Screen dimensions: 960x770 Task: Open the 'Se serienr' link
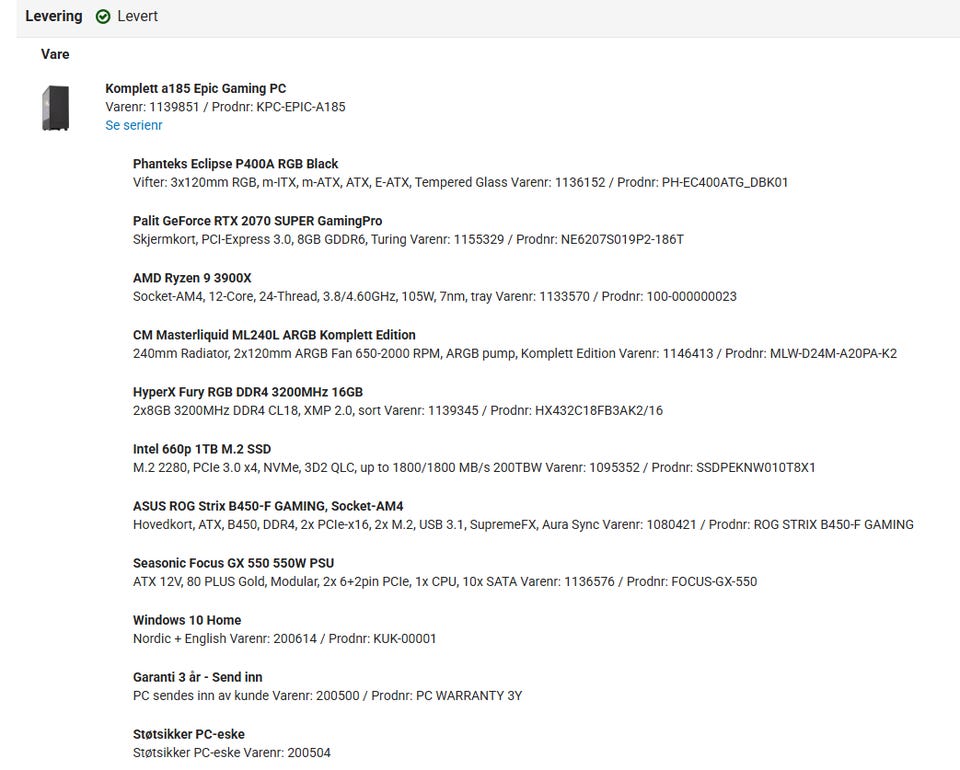coord(133,125)
